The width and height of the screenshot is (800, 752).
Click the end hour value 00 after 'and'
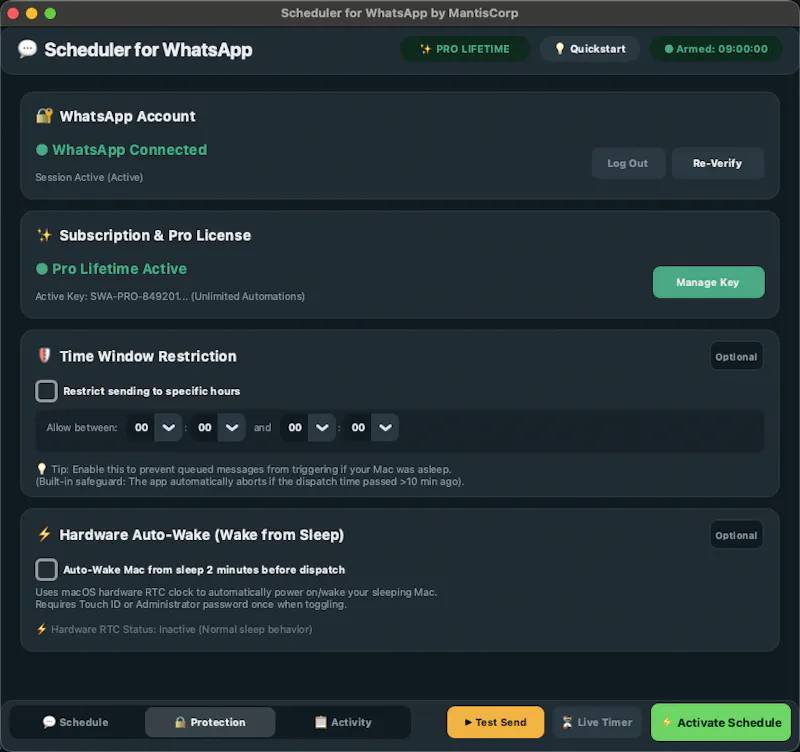point(295,427)
